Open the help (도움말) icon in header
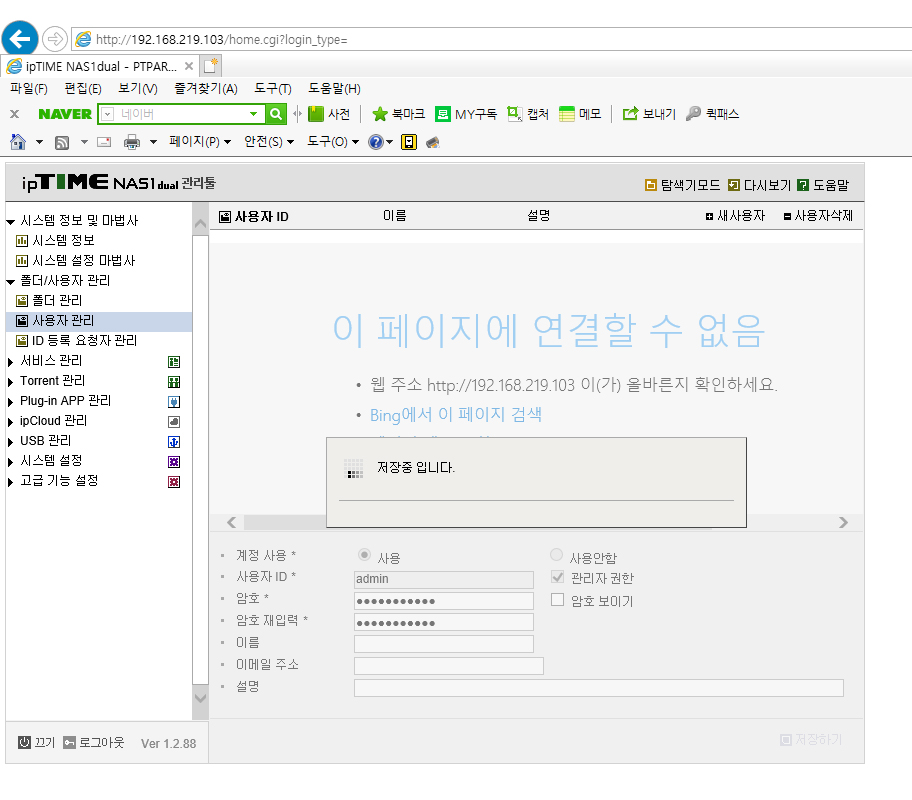912x800 pixels. click(803, 185)
